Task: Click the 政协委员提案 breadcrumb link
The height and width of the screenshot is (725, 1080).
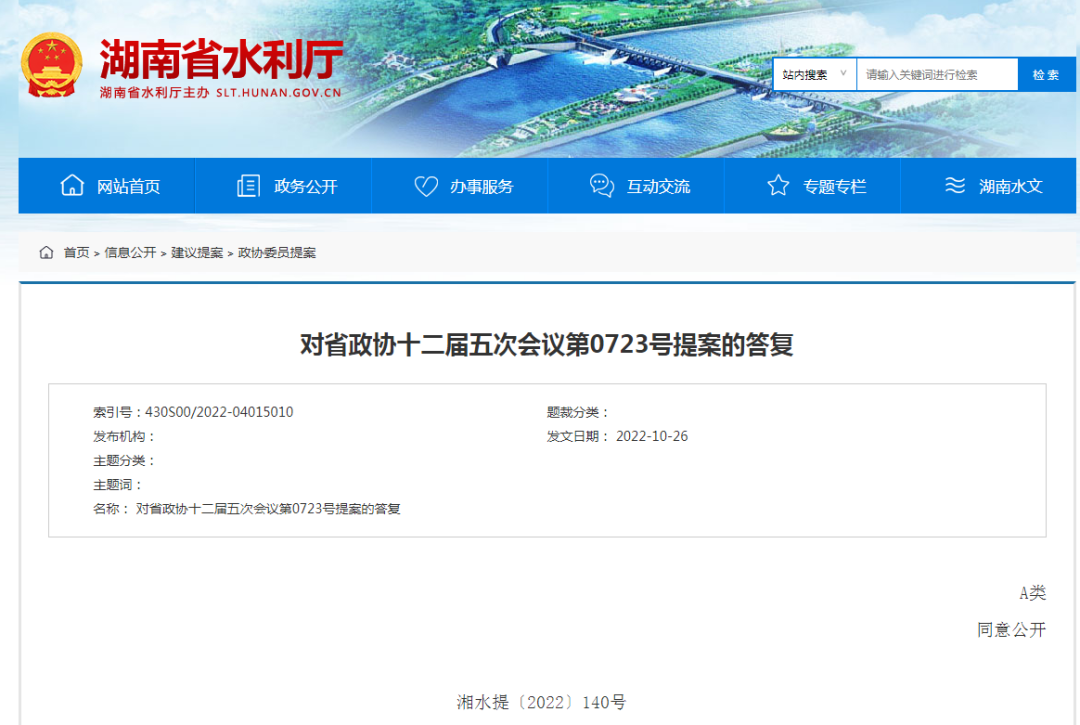Action: pos(277,253)
